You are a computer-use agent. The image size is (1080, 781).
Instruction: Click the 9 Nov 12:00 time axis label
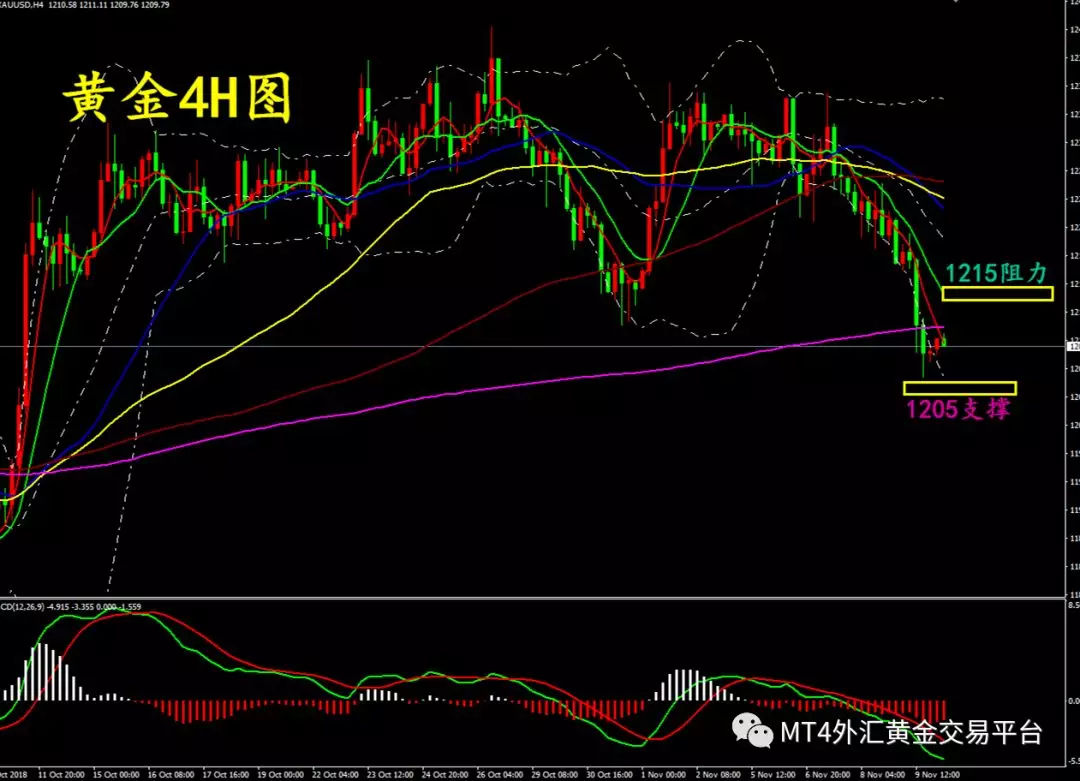(937, 774)
